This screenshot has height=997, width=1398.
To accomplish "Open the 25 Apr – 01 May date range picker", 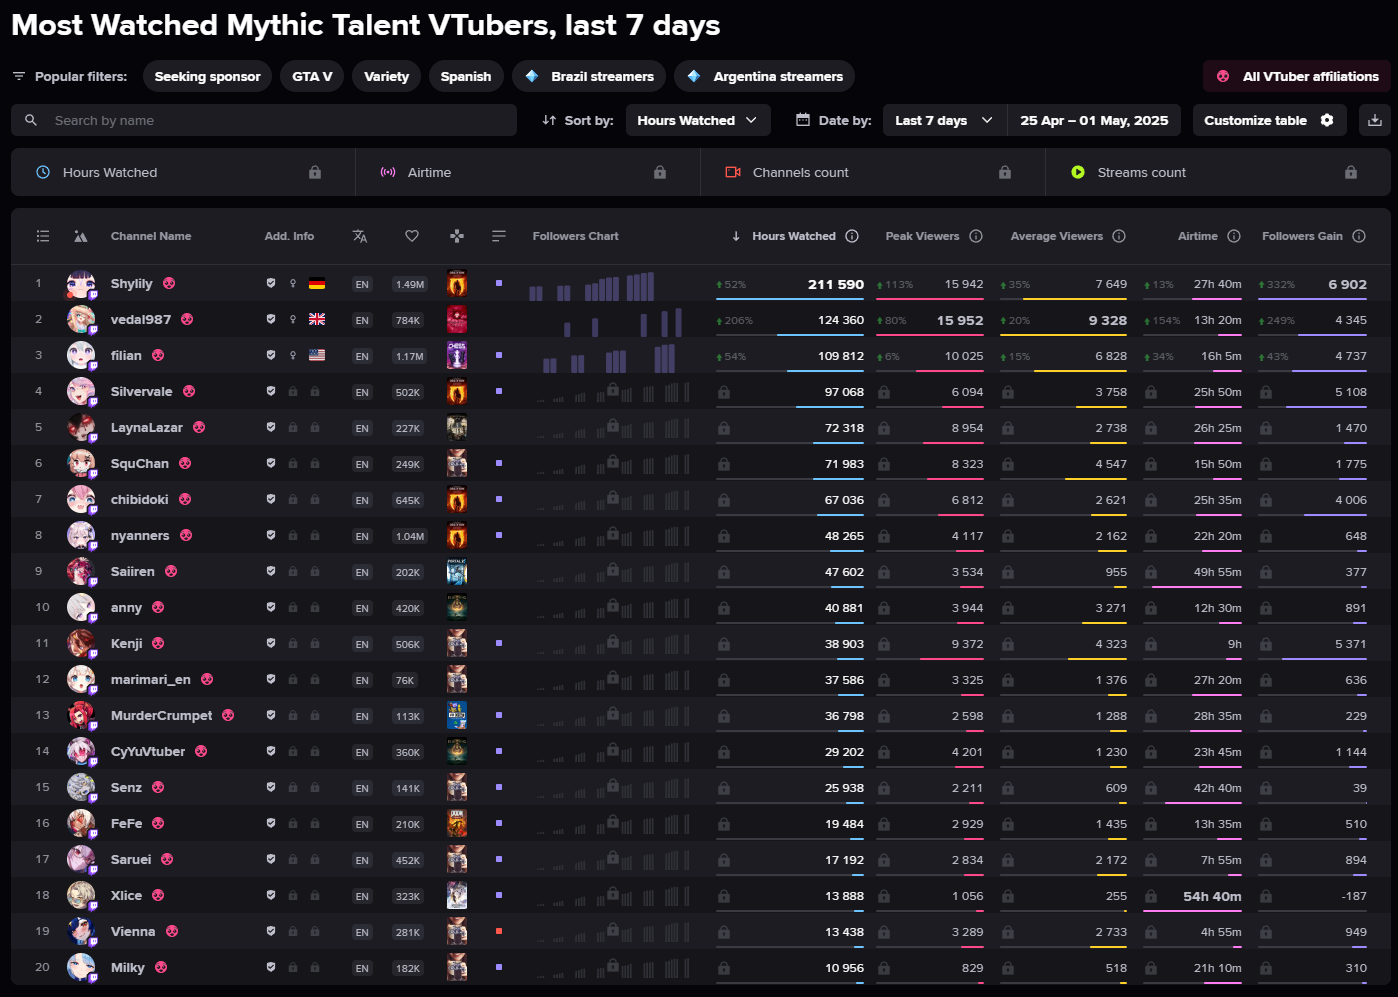I will click(1094, 120).
